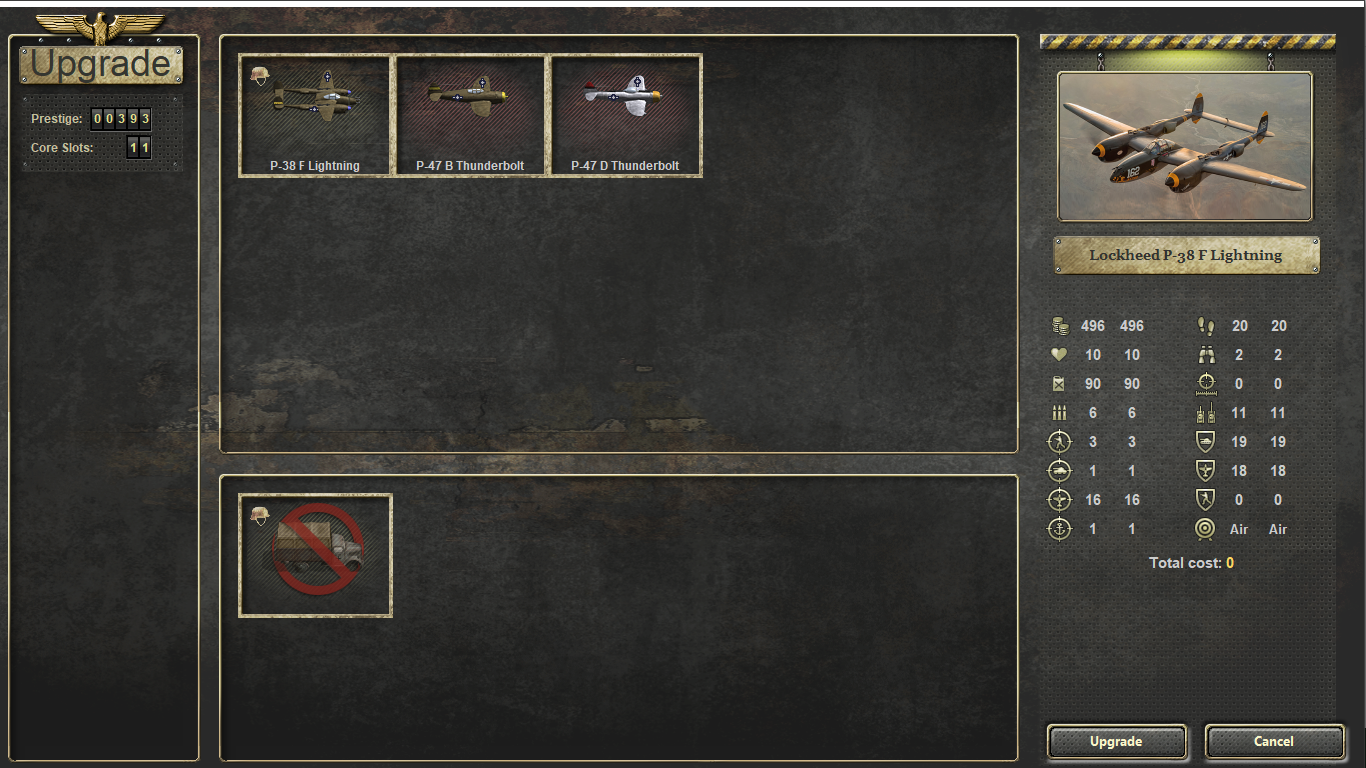Click the Upgrade confirm button
This screenshot has width=1366, height=768.
(1116, 742)
